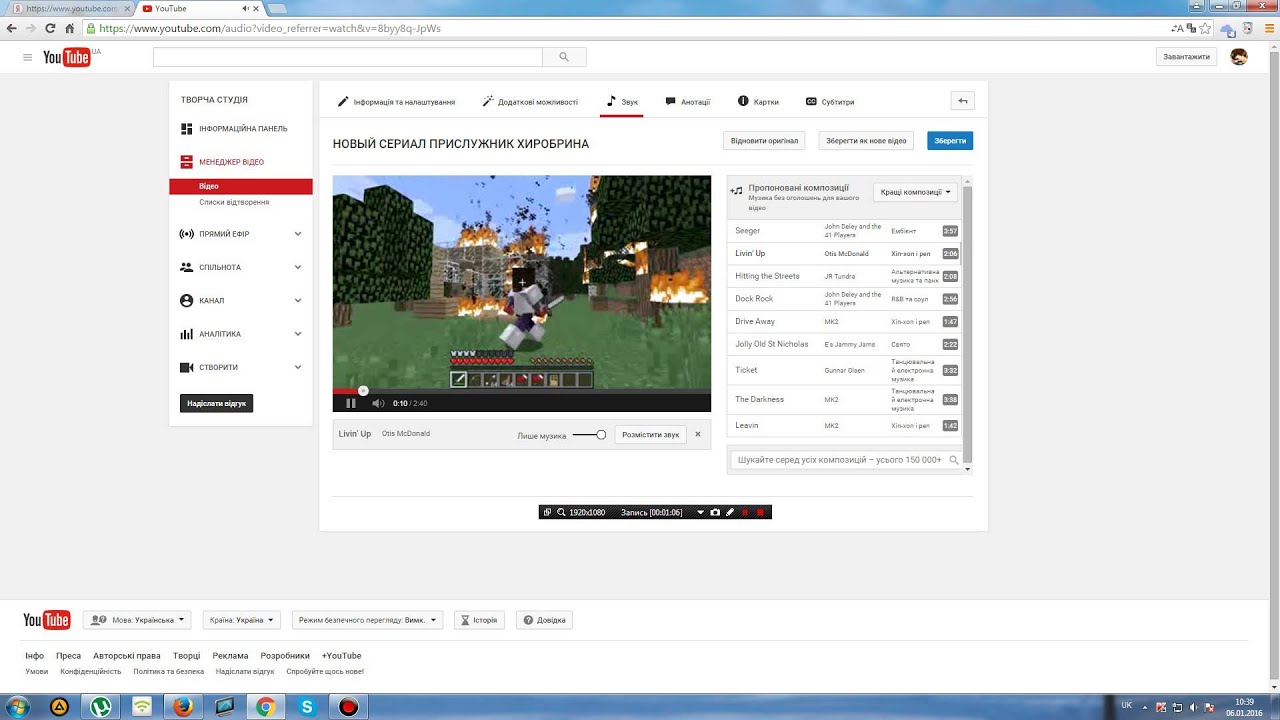Focus the YouTube header search box

point(348,57)
